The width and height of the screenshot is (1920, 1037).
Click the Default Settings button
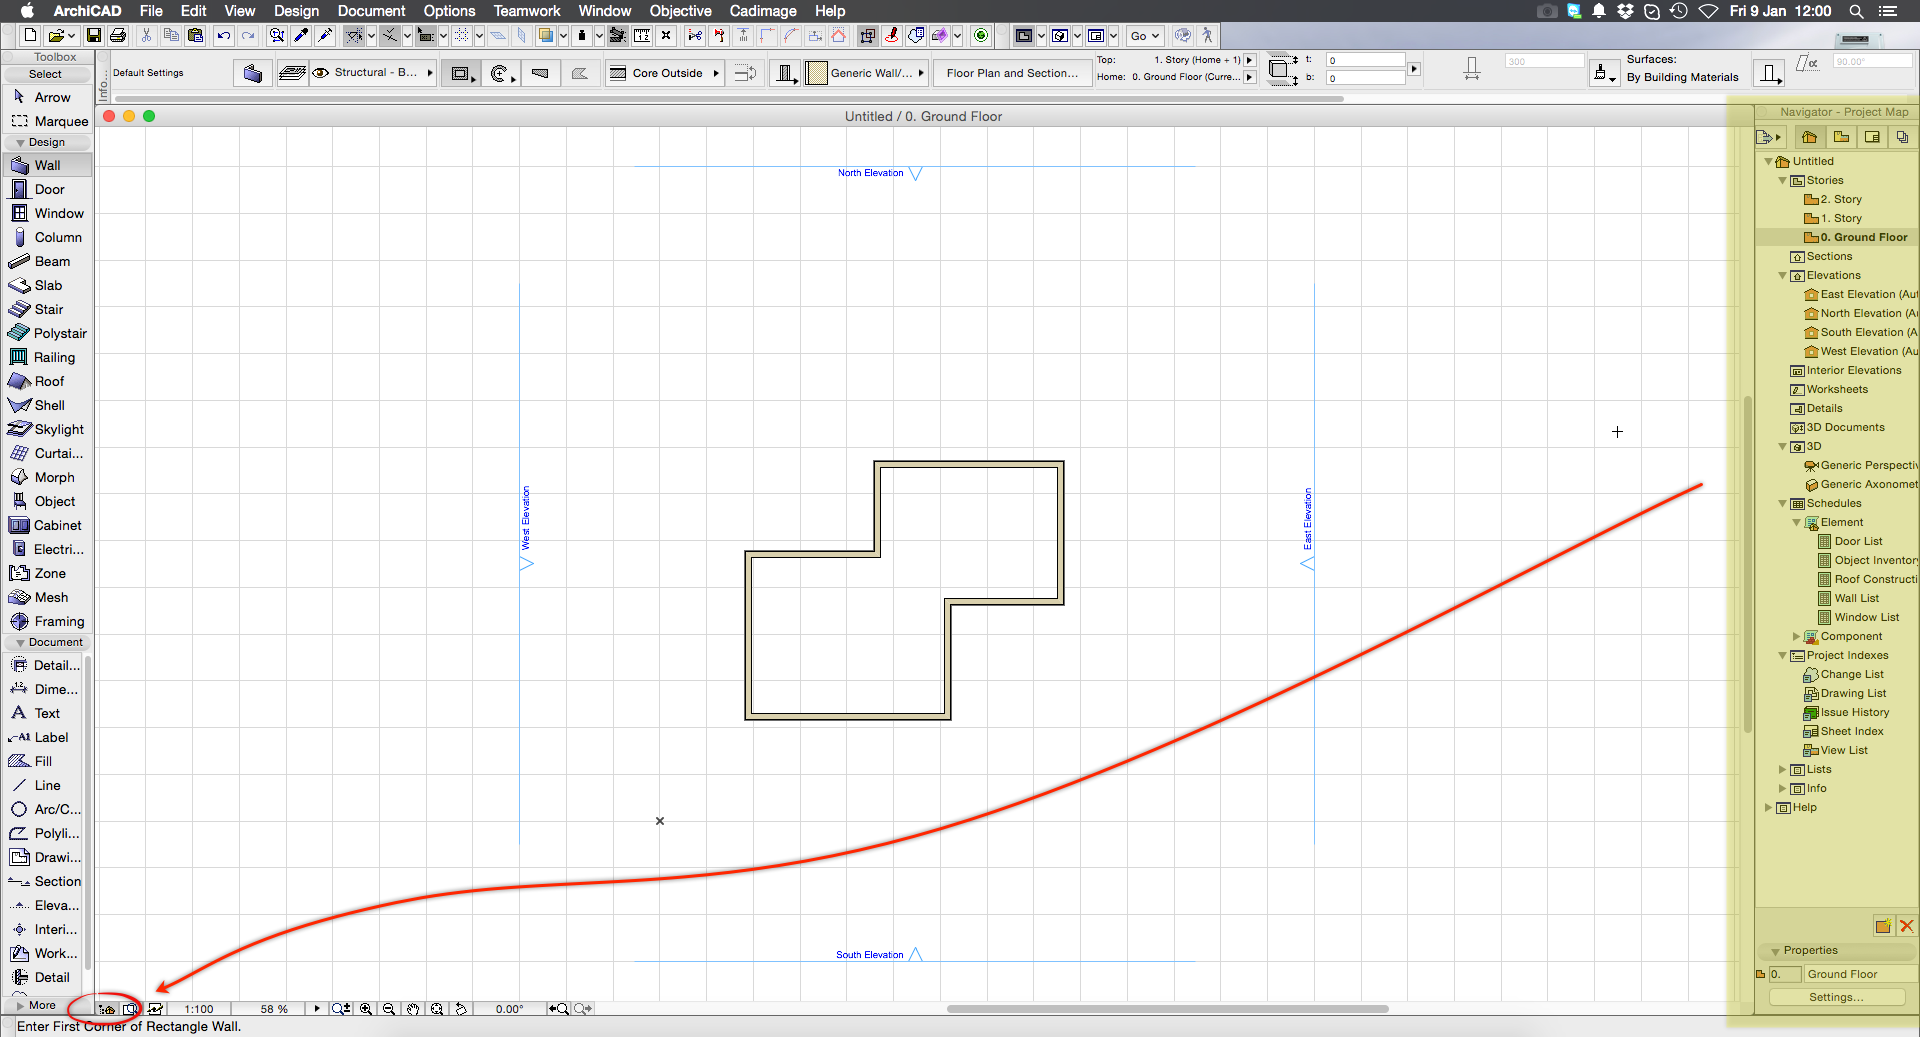pyautogui.click(x=148, y=73)
